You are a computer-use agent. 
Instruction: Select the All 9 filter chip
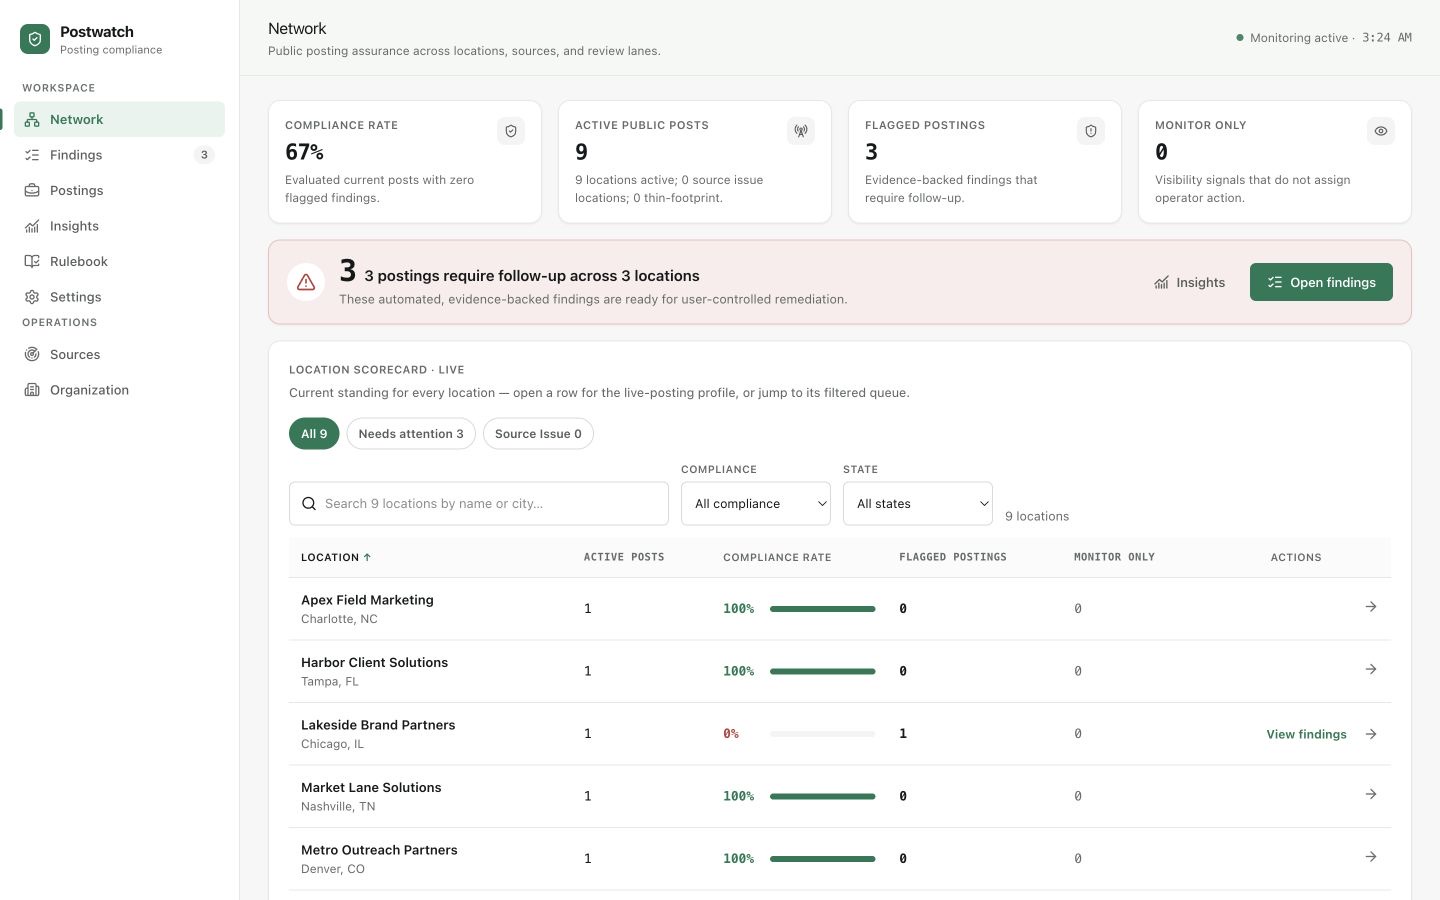(314, 434)
